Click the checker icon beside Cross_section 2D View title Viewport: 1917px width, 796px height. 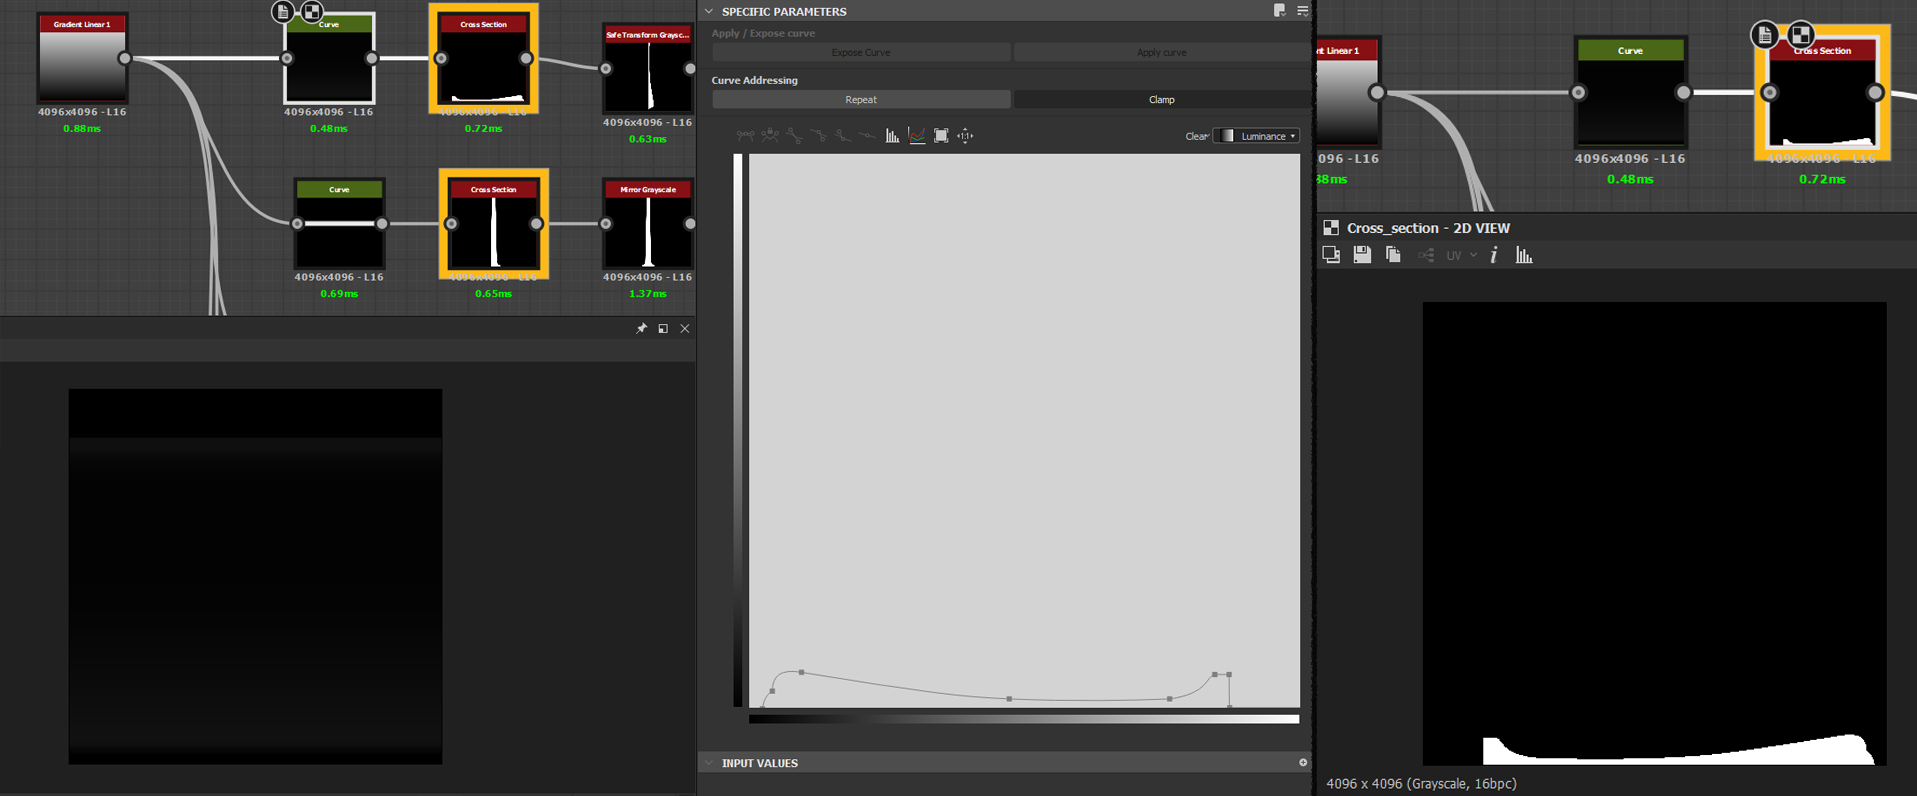(x=1331, y=228)
